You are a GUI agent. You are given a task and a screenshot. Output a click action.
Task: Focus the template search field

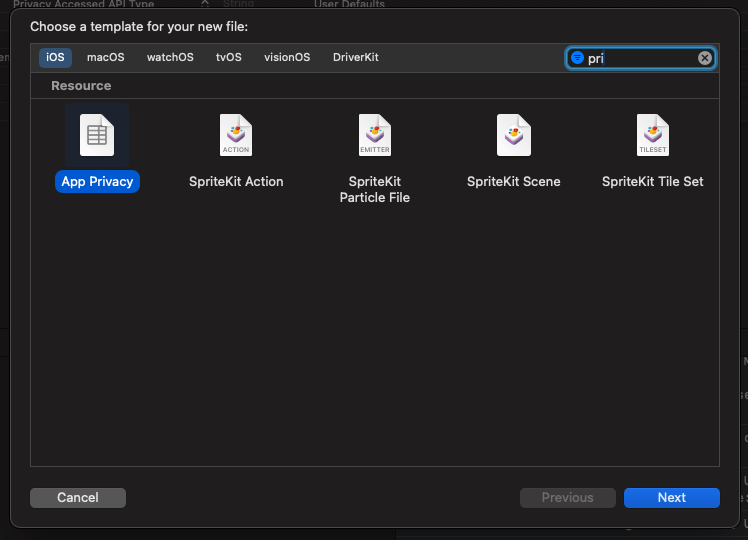pos(640,58)
